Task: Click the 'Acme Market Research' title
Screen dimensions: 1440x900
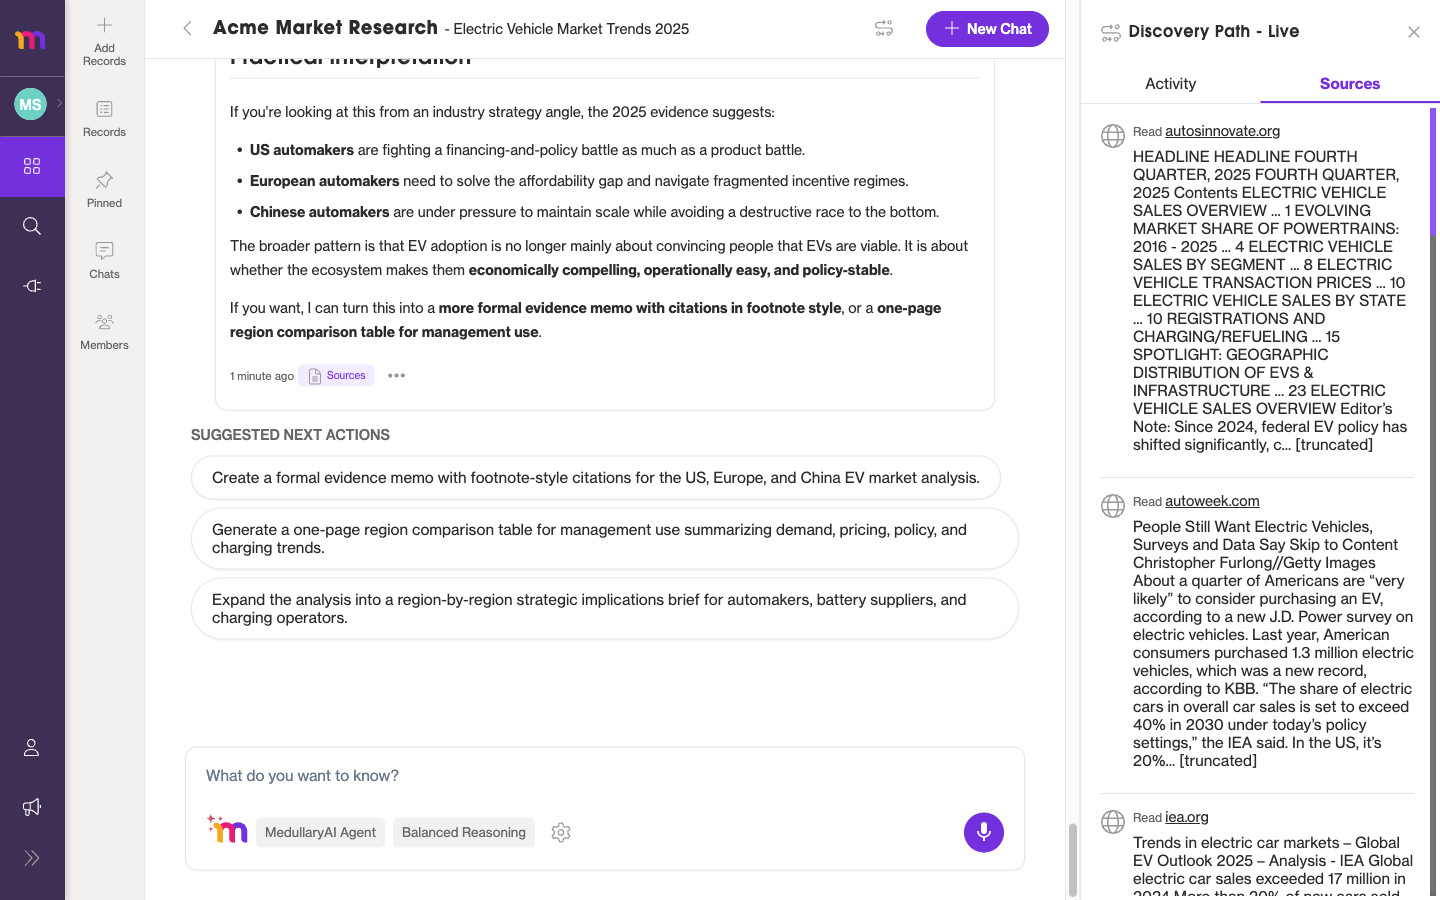Action: click(325, 28)
